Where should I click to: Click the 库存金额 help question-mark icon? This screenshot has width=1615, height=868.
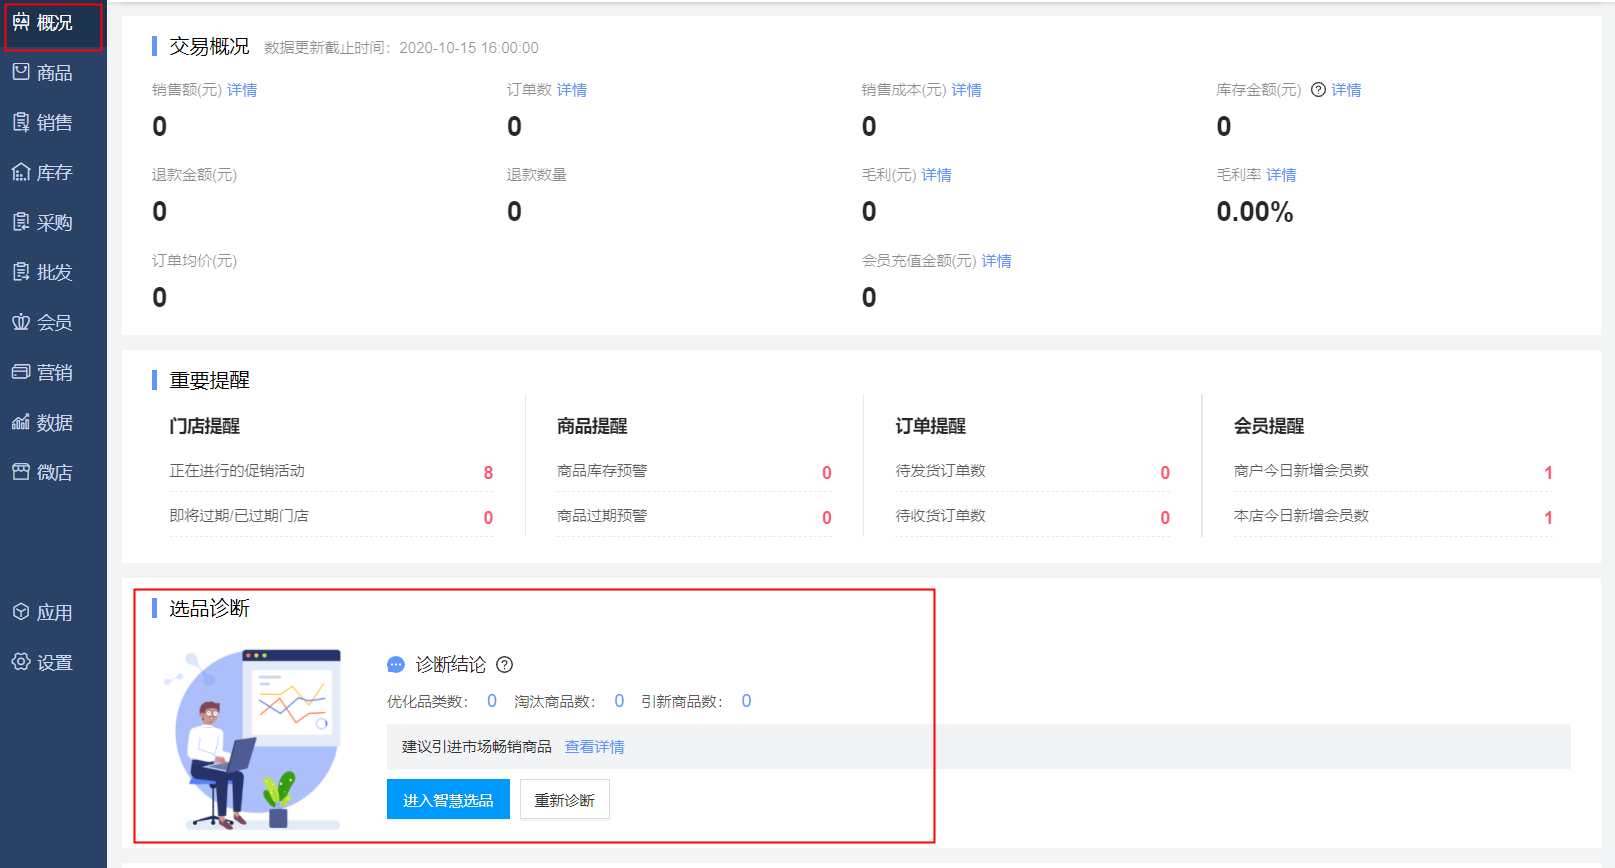pyautogui.click(x=1318, y=90)
